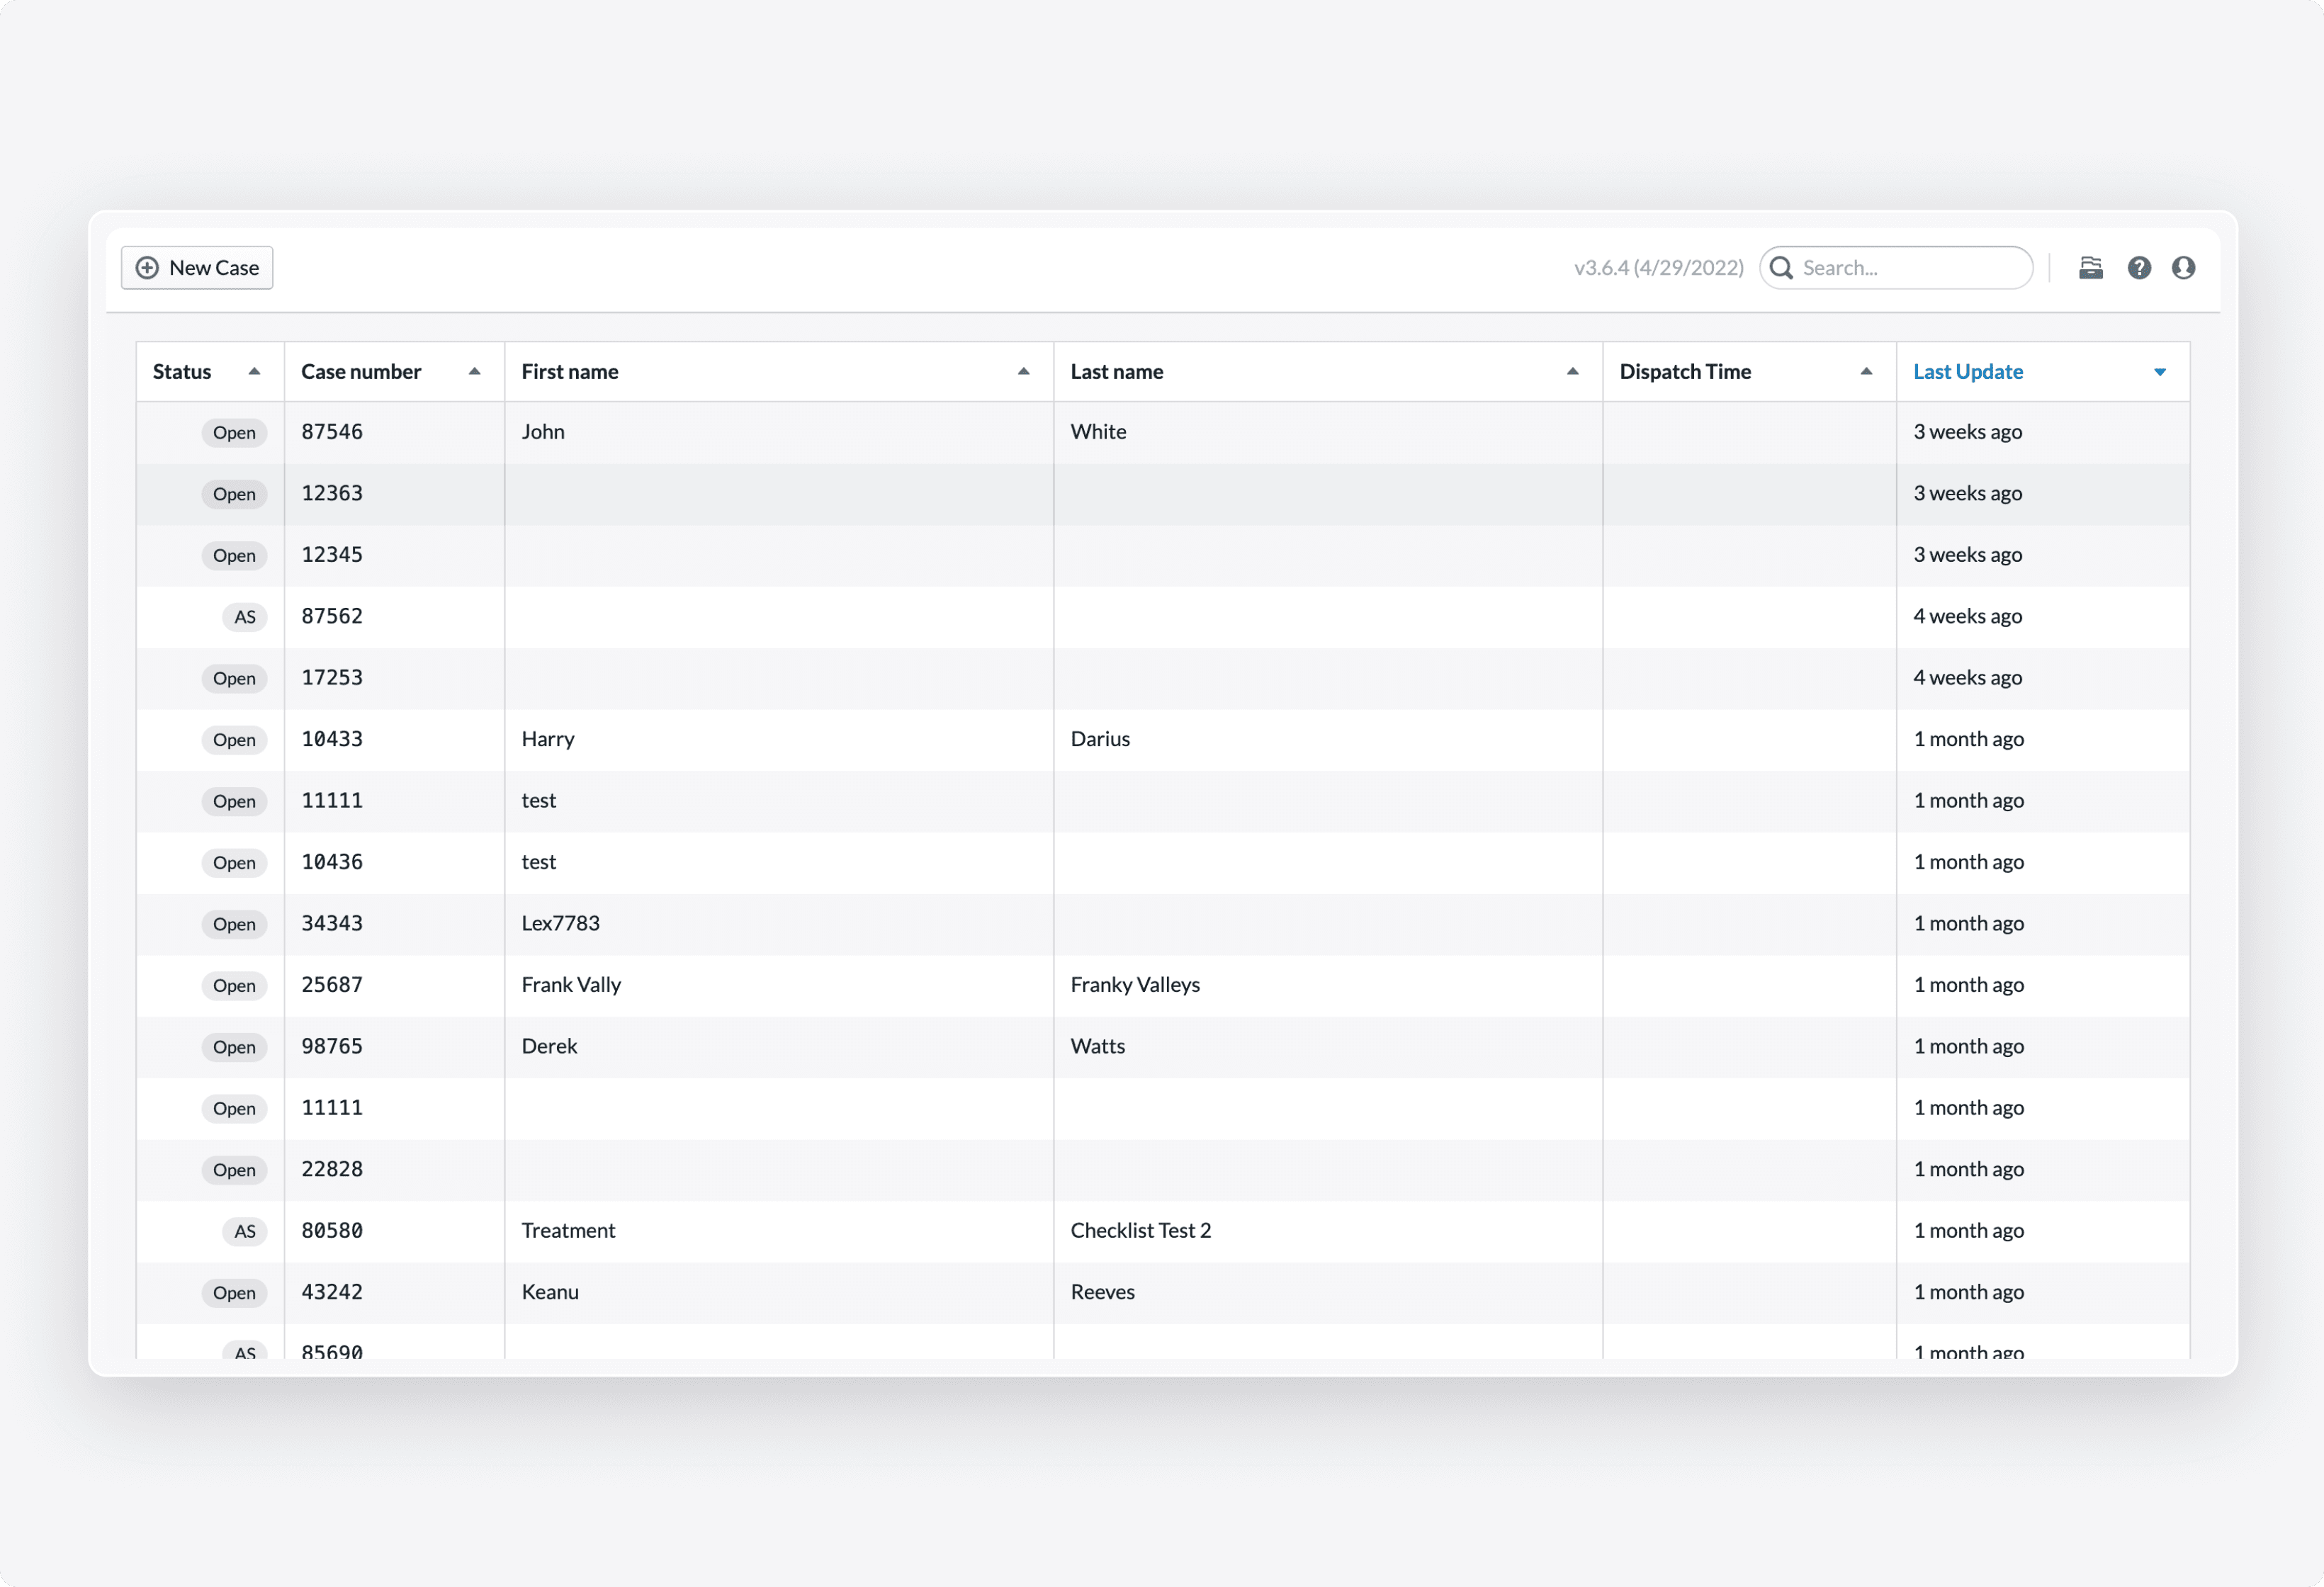This screenshot has height=1587, width=2324.
Task: Sort by Case number column arrow
Action: click(475, 372)
